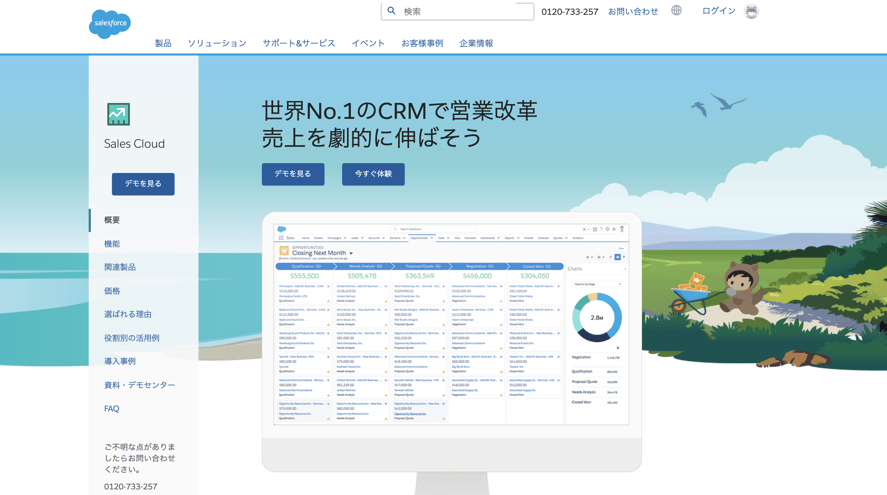Open 資料・デモセンター in the sidebar

[140, 385]
